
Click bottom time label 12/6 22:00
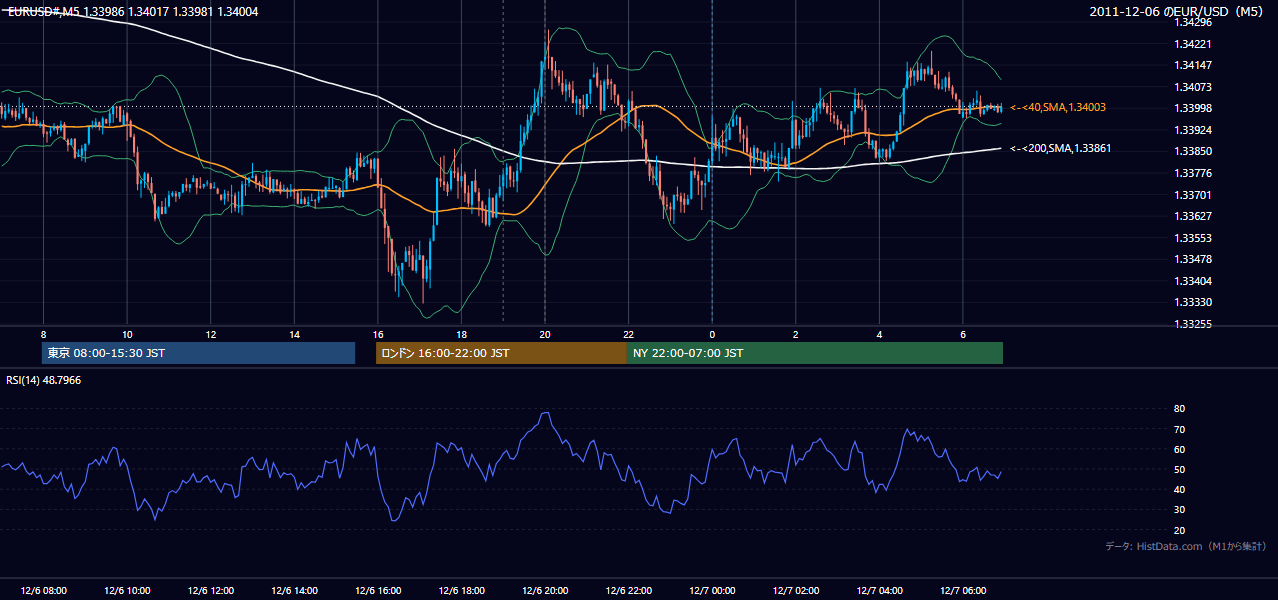pyautogui.click(x=628, y=591)
